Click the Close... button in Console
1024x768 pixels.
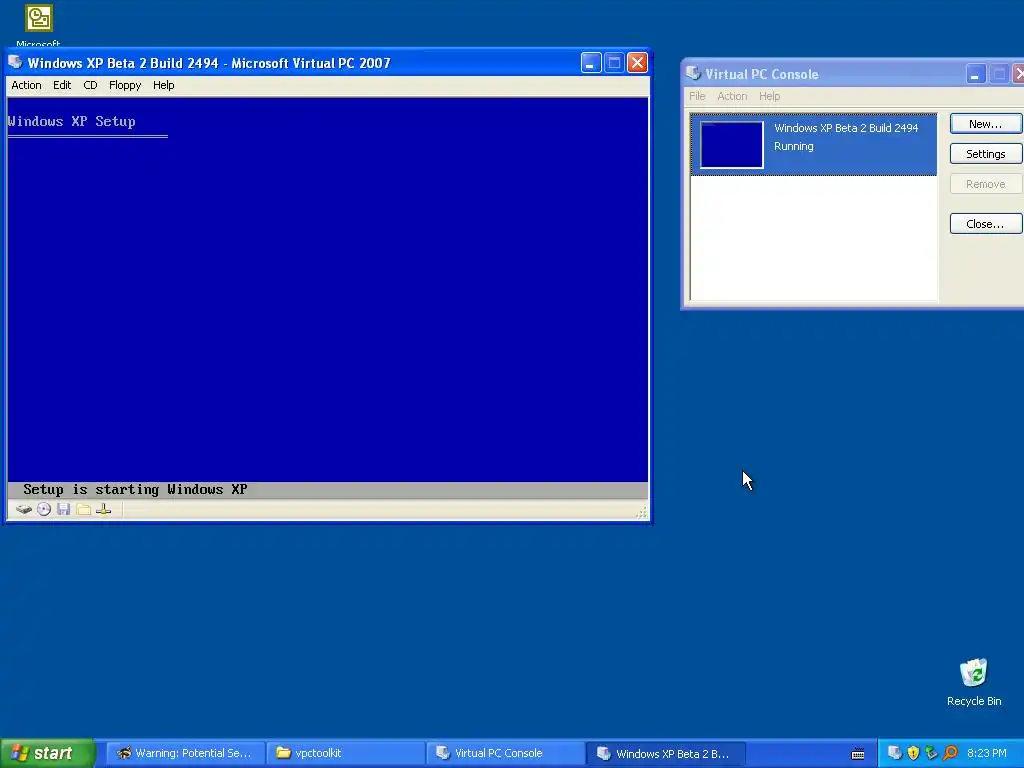985,223
